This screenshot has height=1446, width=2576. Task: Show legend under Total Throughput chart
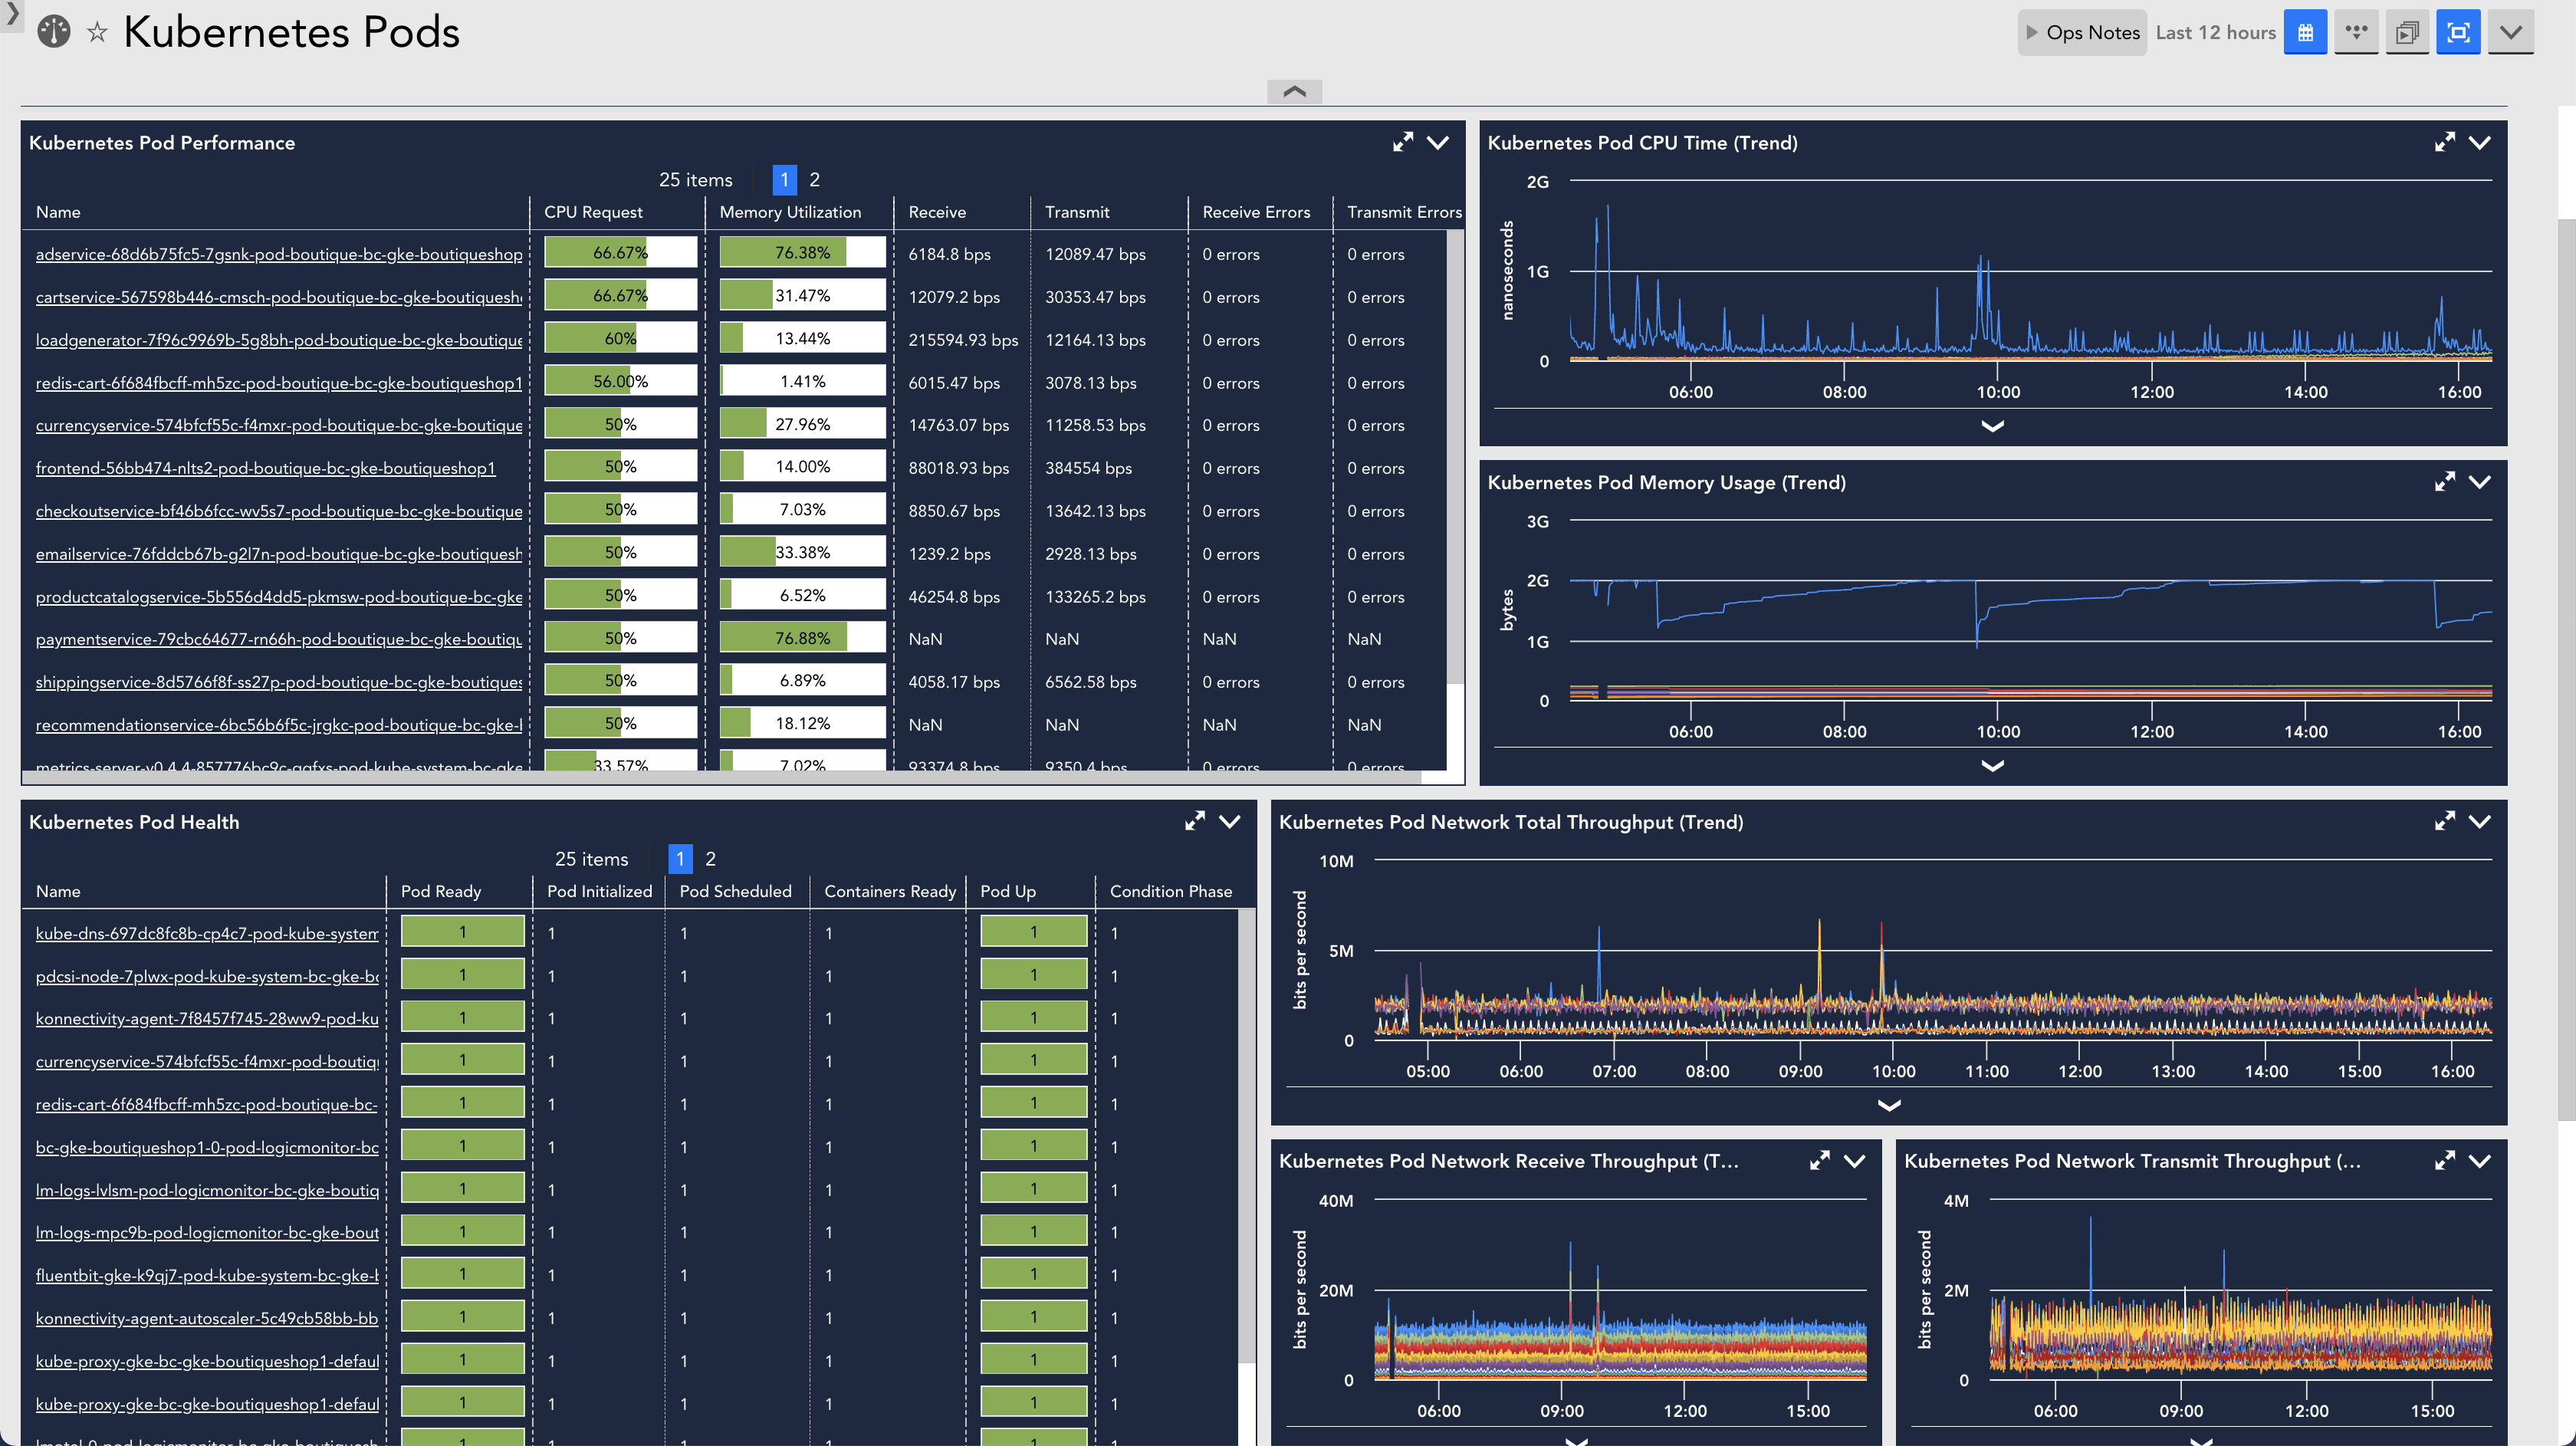(1889, 1105)
